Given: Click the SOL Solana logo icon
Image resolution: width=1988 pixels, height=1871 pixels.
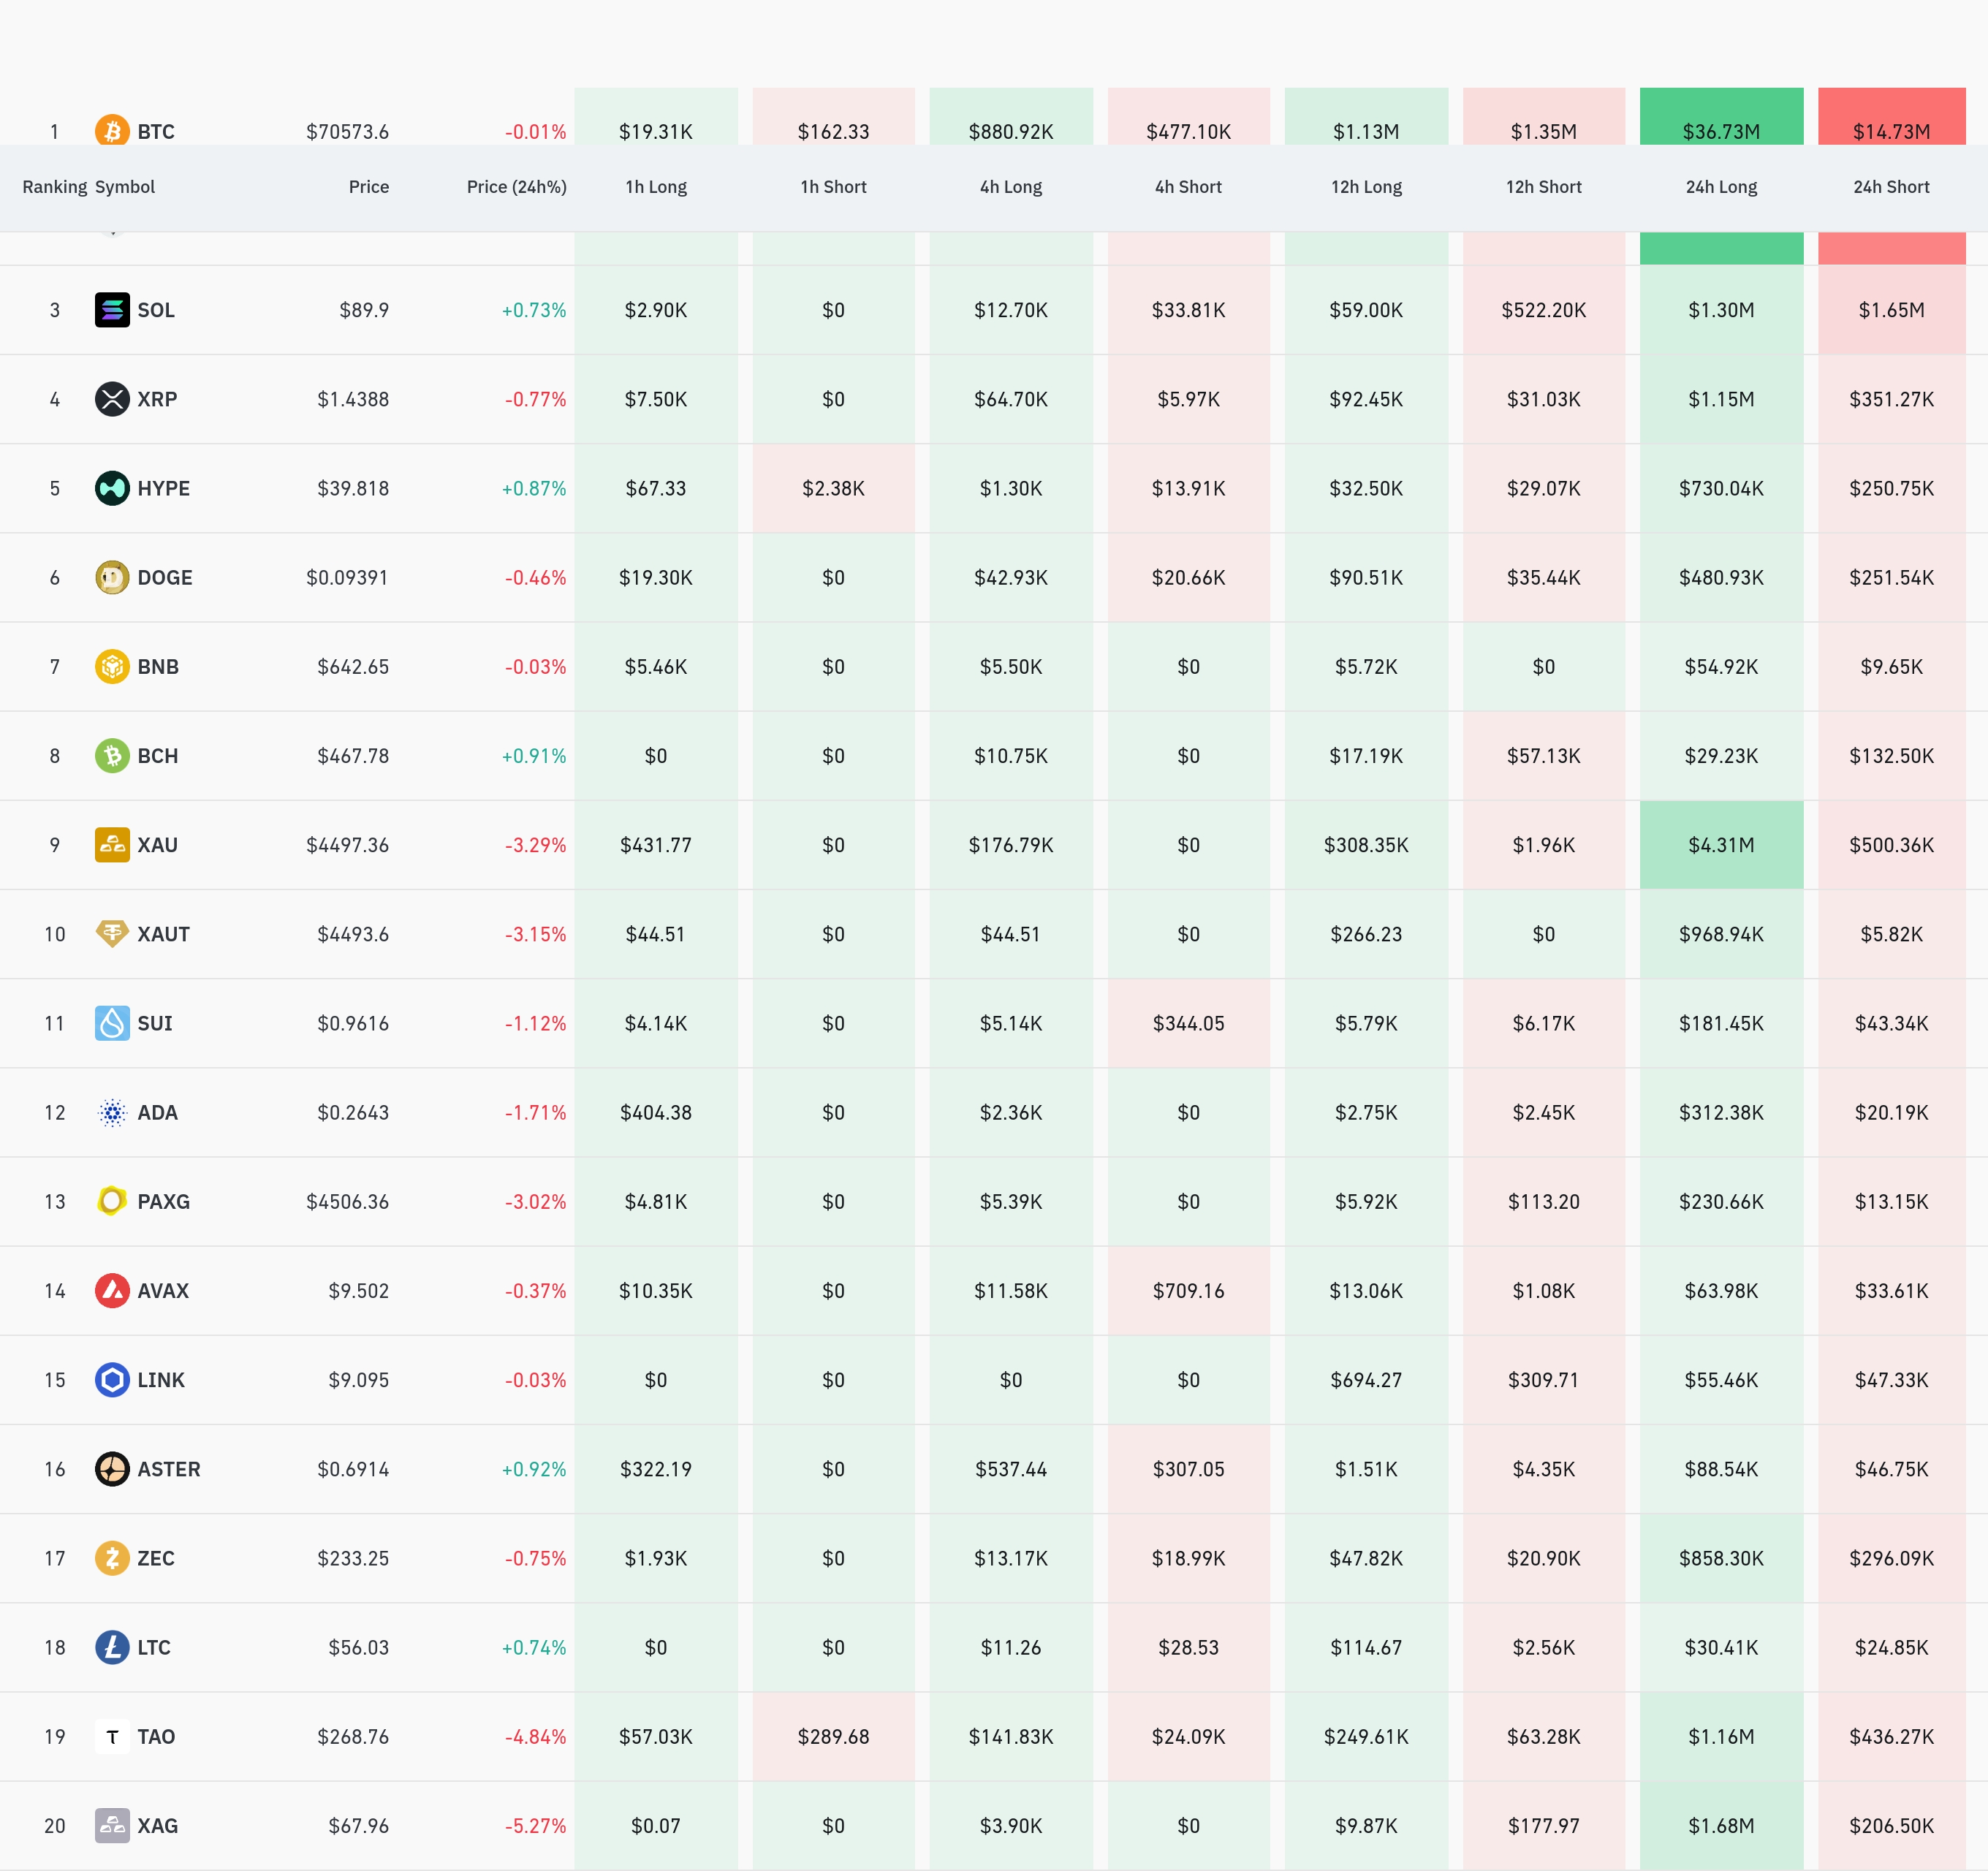Looking at the screenshot, I should (112, 310).
